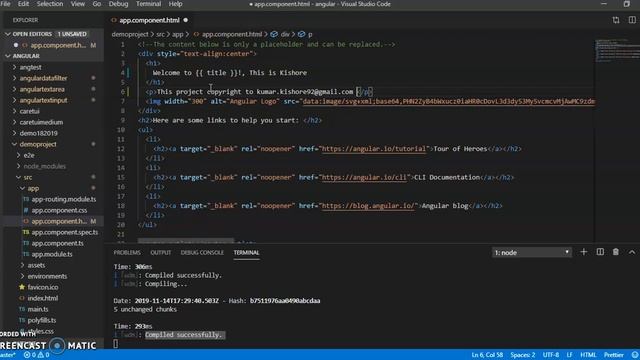This screenshot has height=360, width=640.
Task: Open app.component.ts file
Action: 58,243
